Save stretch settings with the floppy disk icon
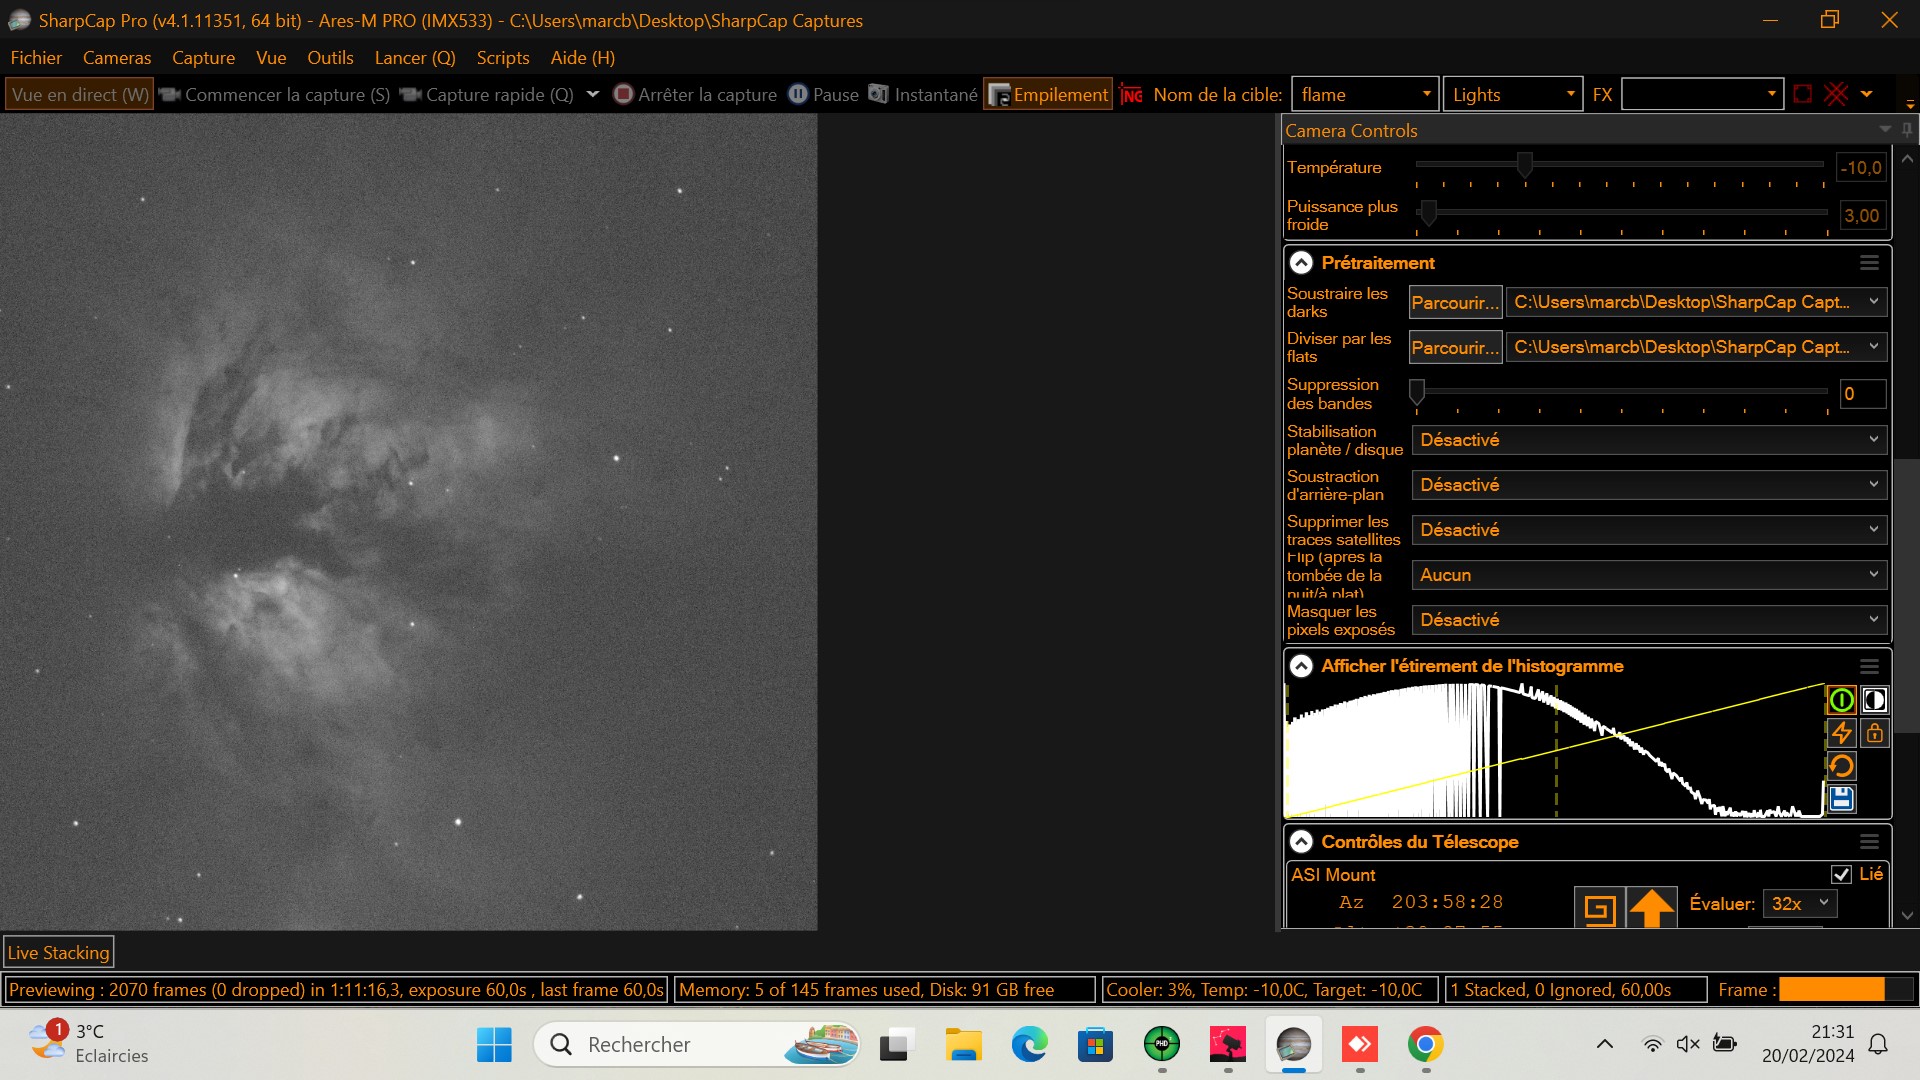Screen dimensions: 1920x1080 (x=1841, y=798)
